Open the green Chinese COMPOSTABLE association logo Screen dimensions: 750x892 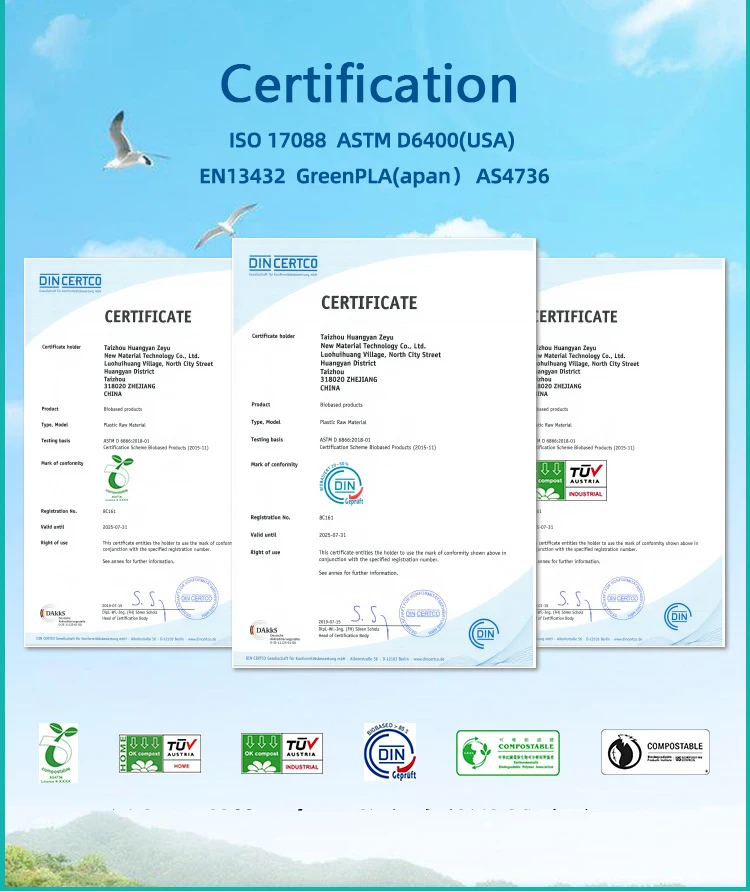(508, 753)
